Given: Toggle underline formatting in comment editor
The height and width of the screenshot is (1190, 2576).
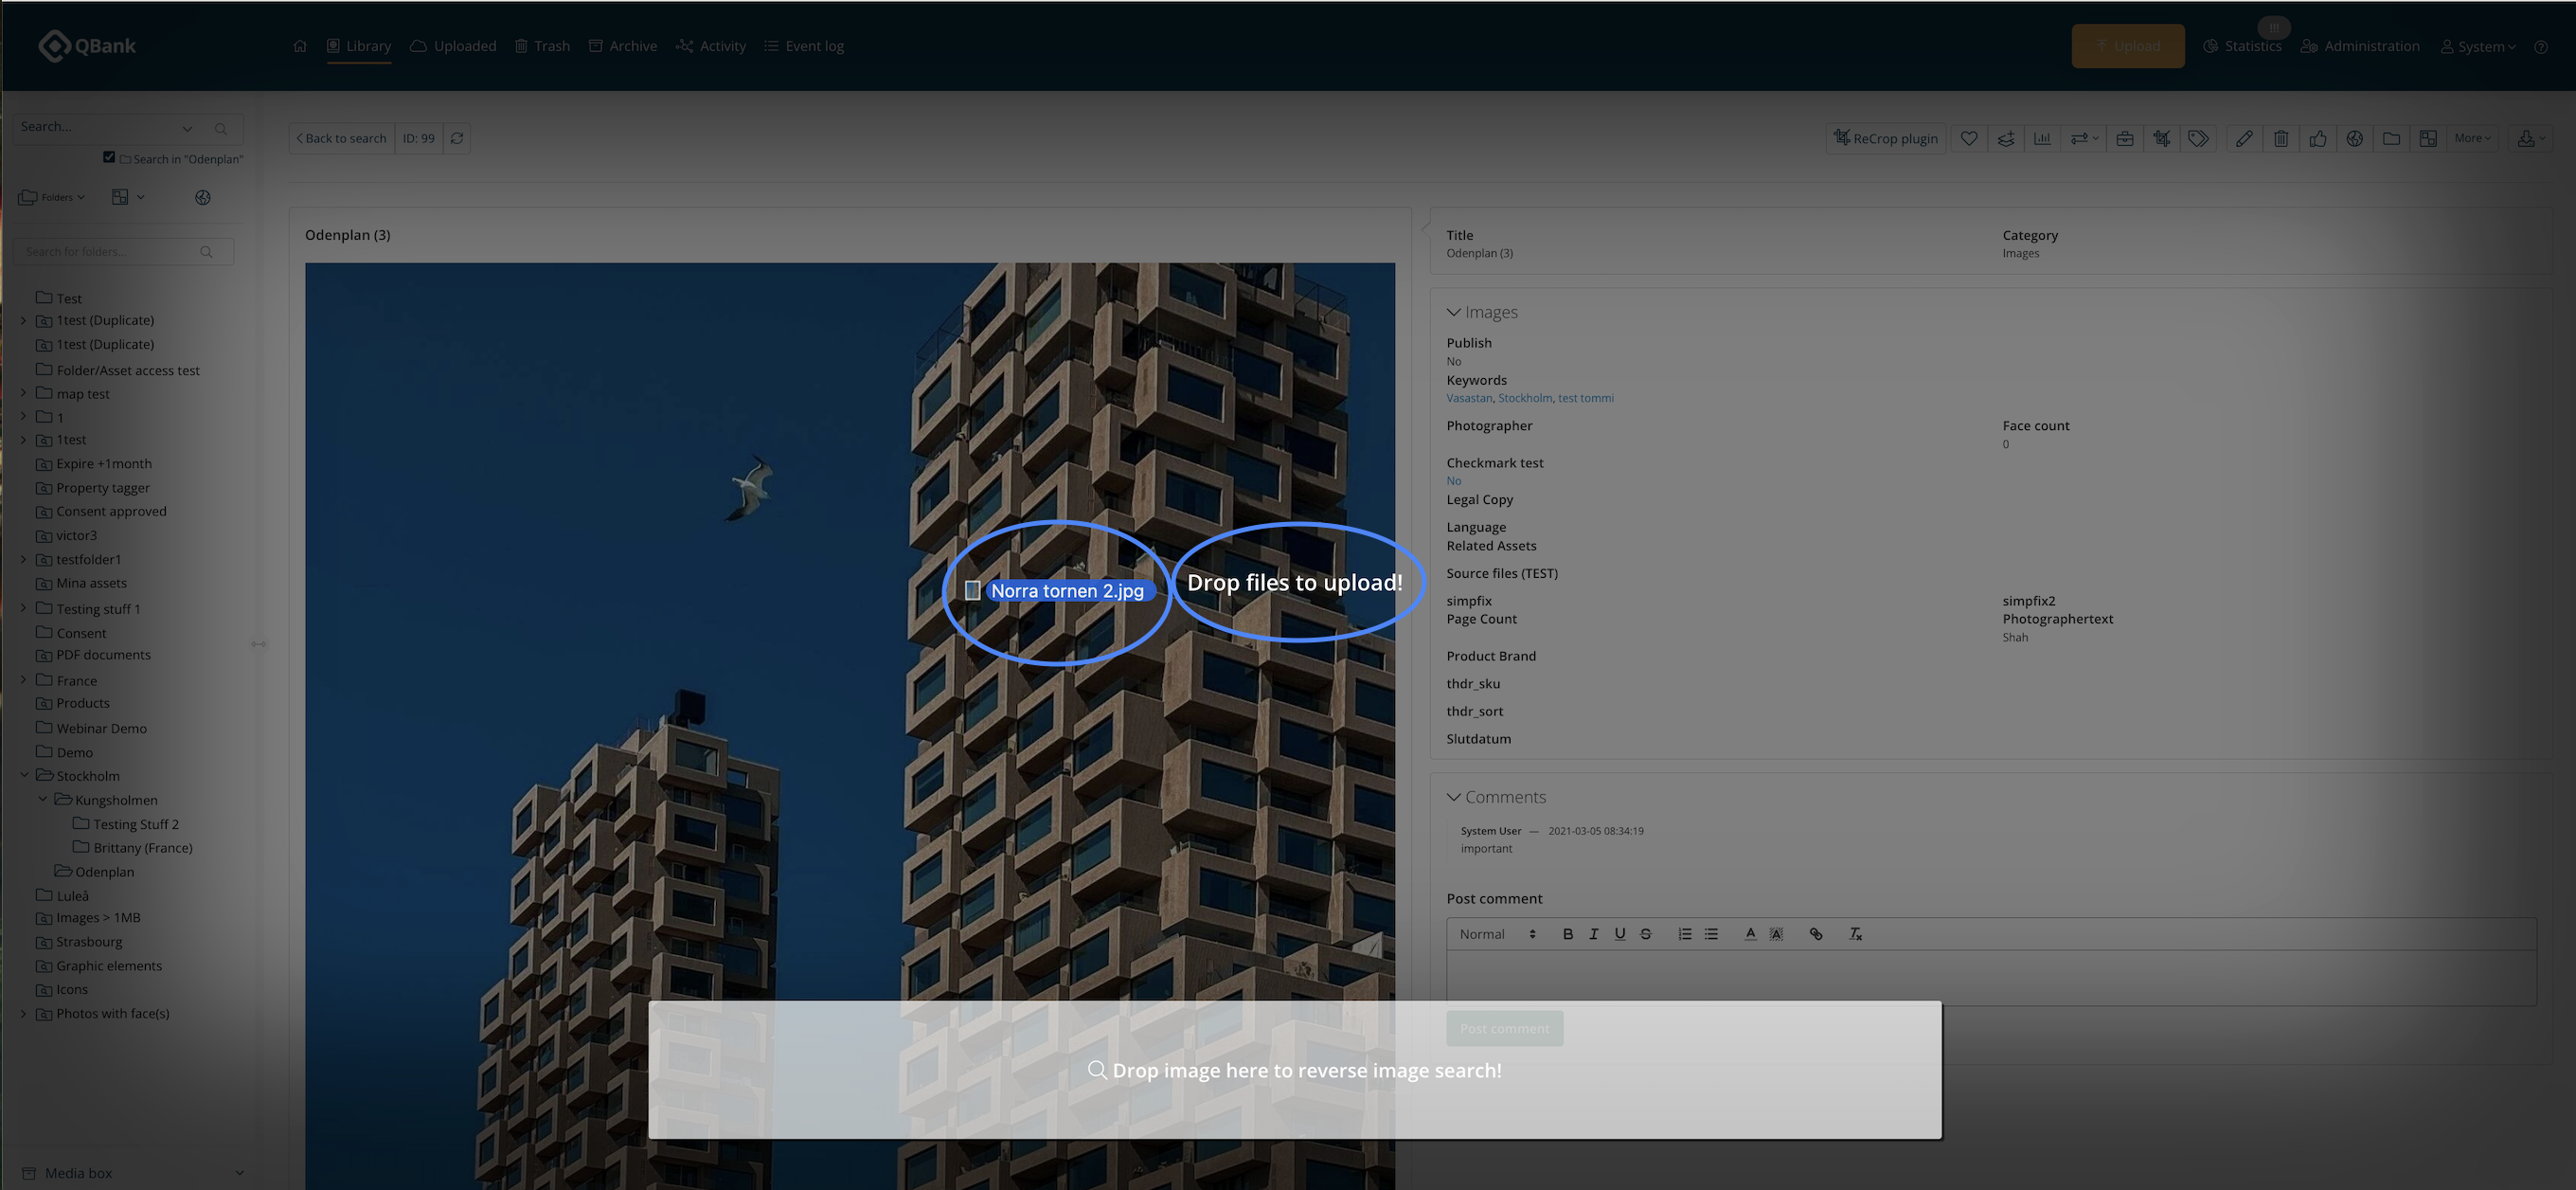Looking at the screenshot, I should (1620, 934).
